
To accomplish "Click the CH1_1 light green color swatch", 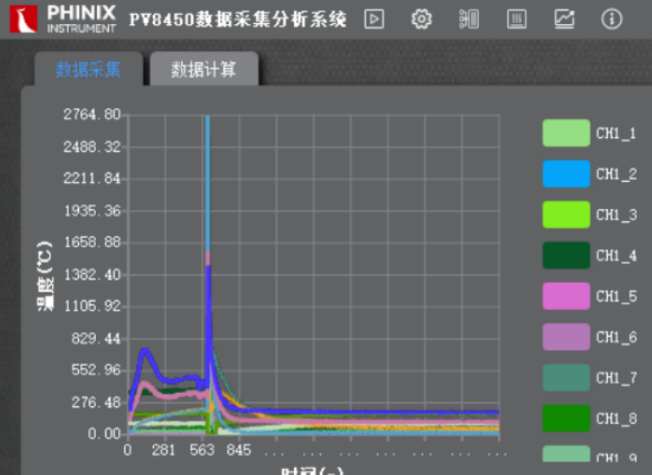I will point(566,133).
